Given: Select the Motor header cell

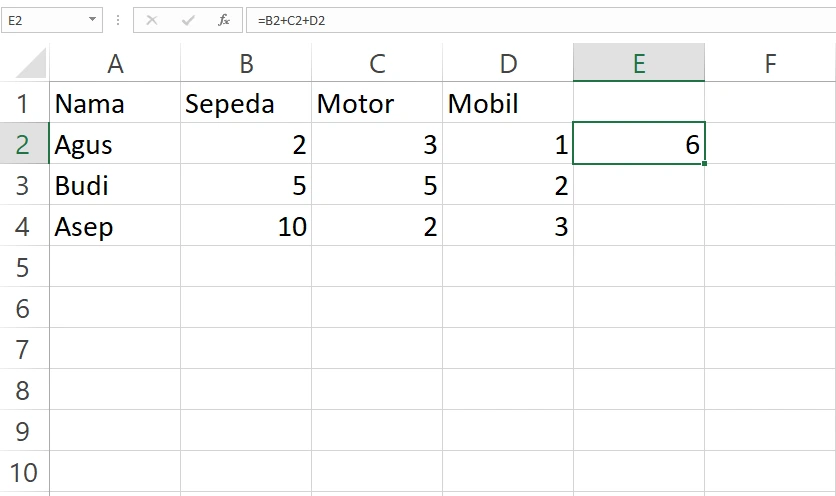Looking at the screenshot, I should point(377,102).
